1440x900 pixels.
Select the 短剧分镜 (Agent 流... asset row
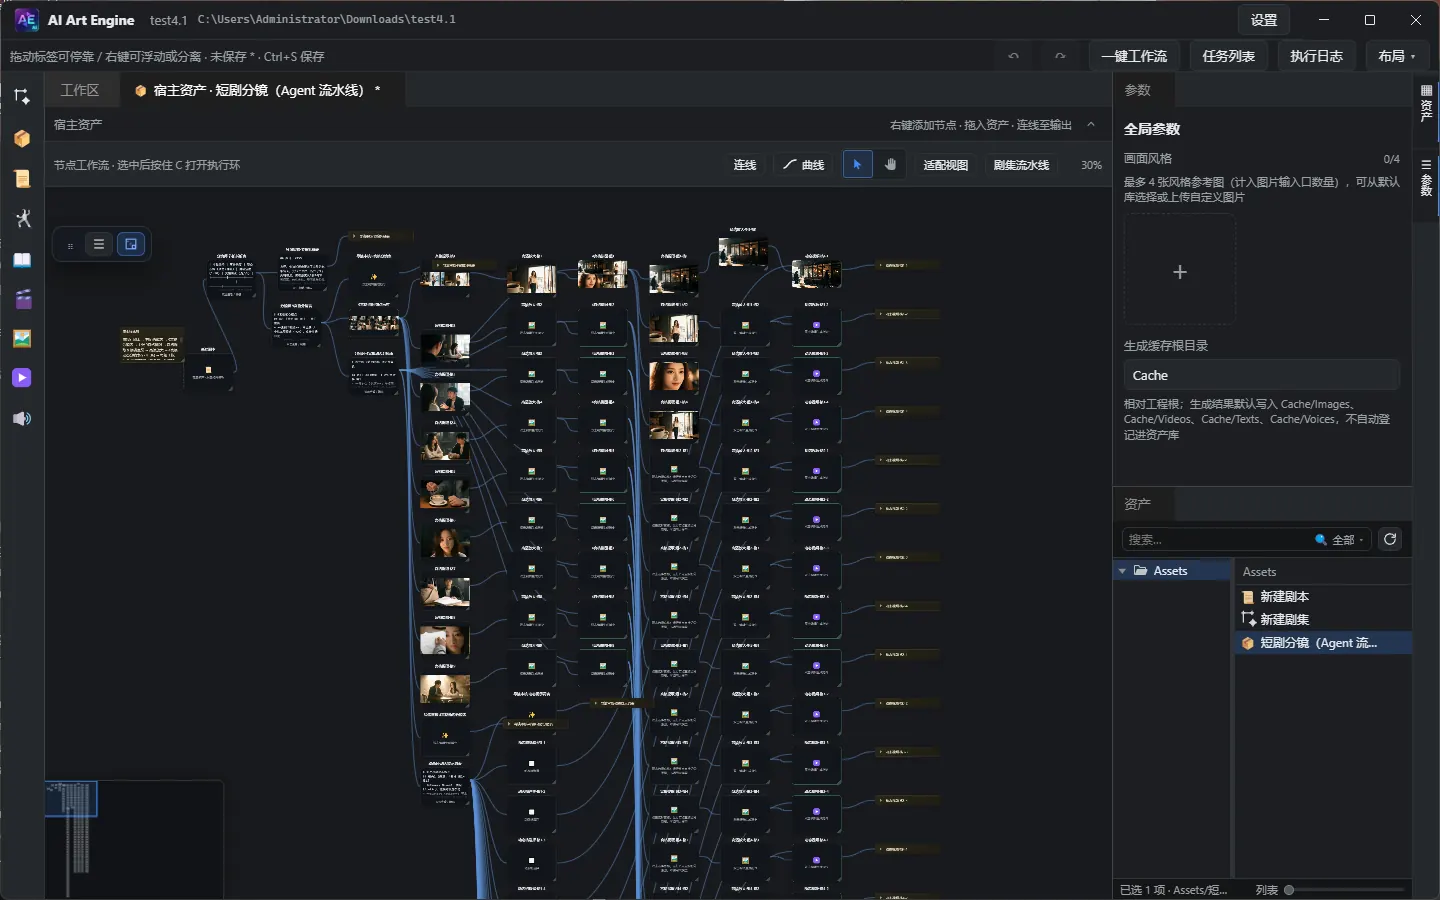click(1323, 643)
